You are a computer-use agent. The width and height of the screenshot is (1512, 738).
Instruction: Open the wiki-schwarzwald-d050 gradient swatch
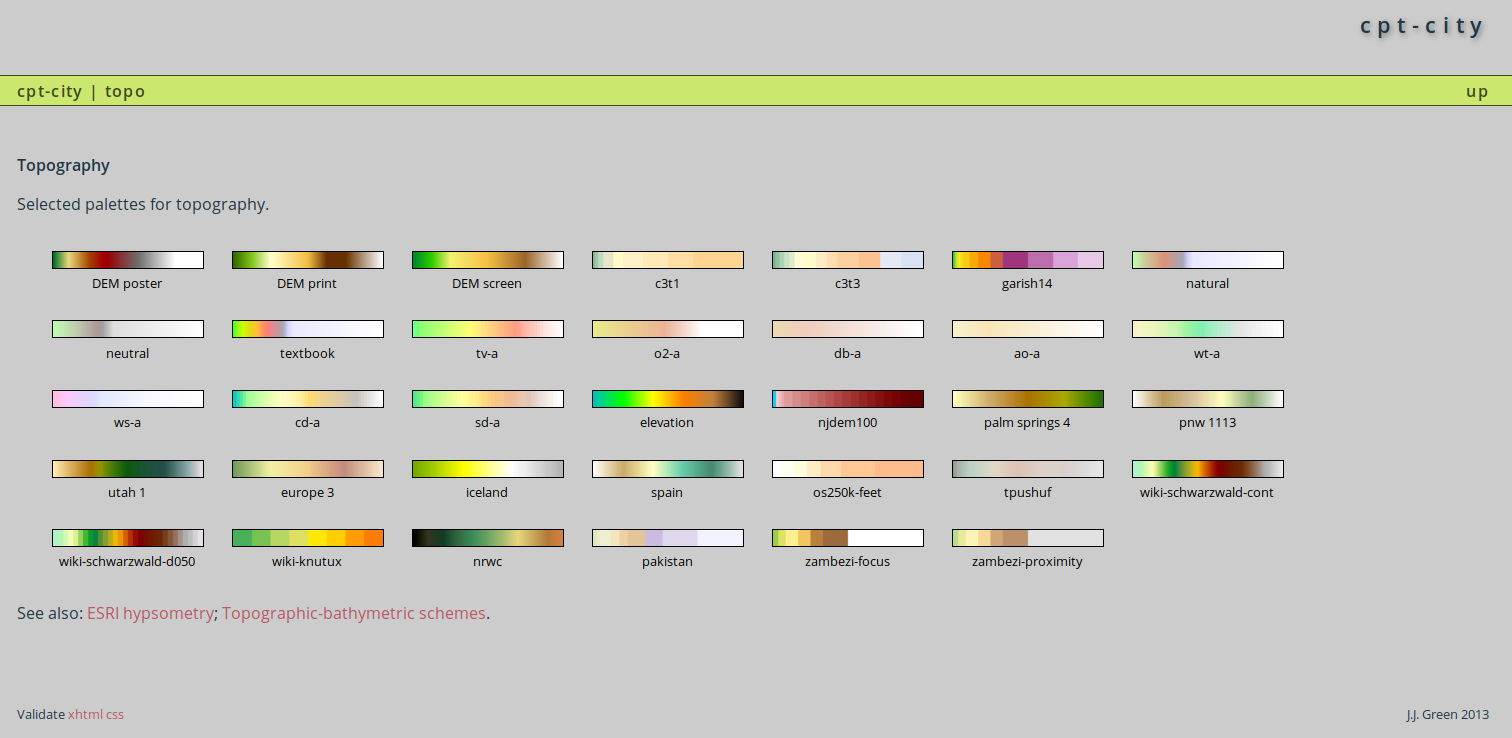[128, 538]
